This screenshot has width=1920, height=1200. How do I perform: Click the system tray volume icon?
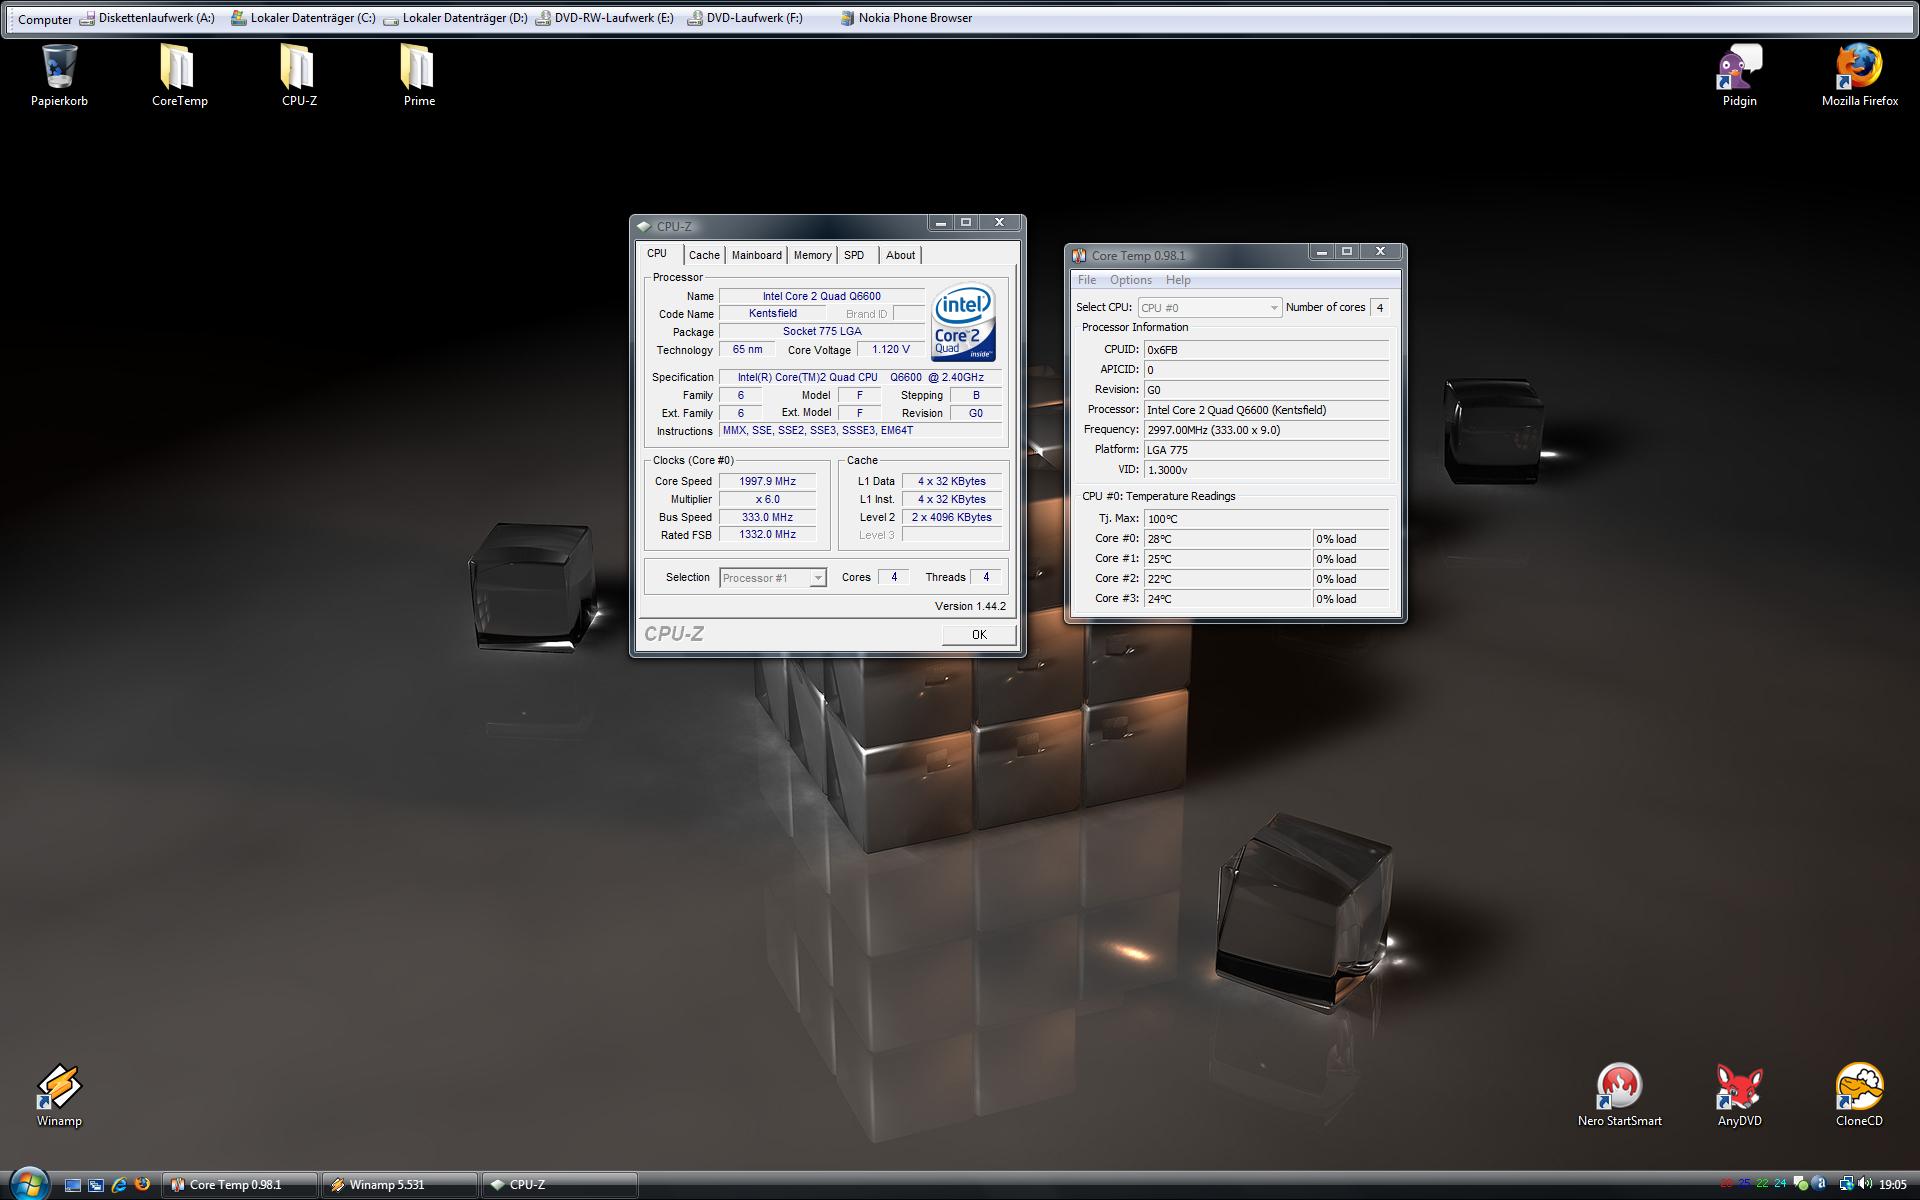click(1865, 1184)
